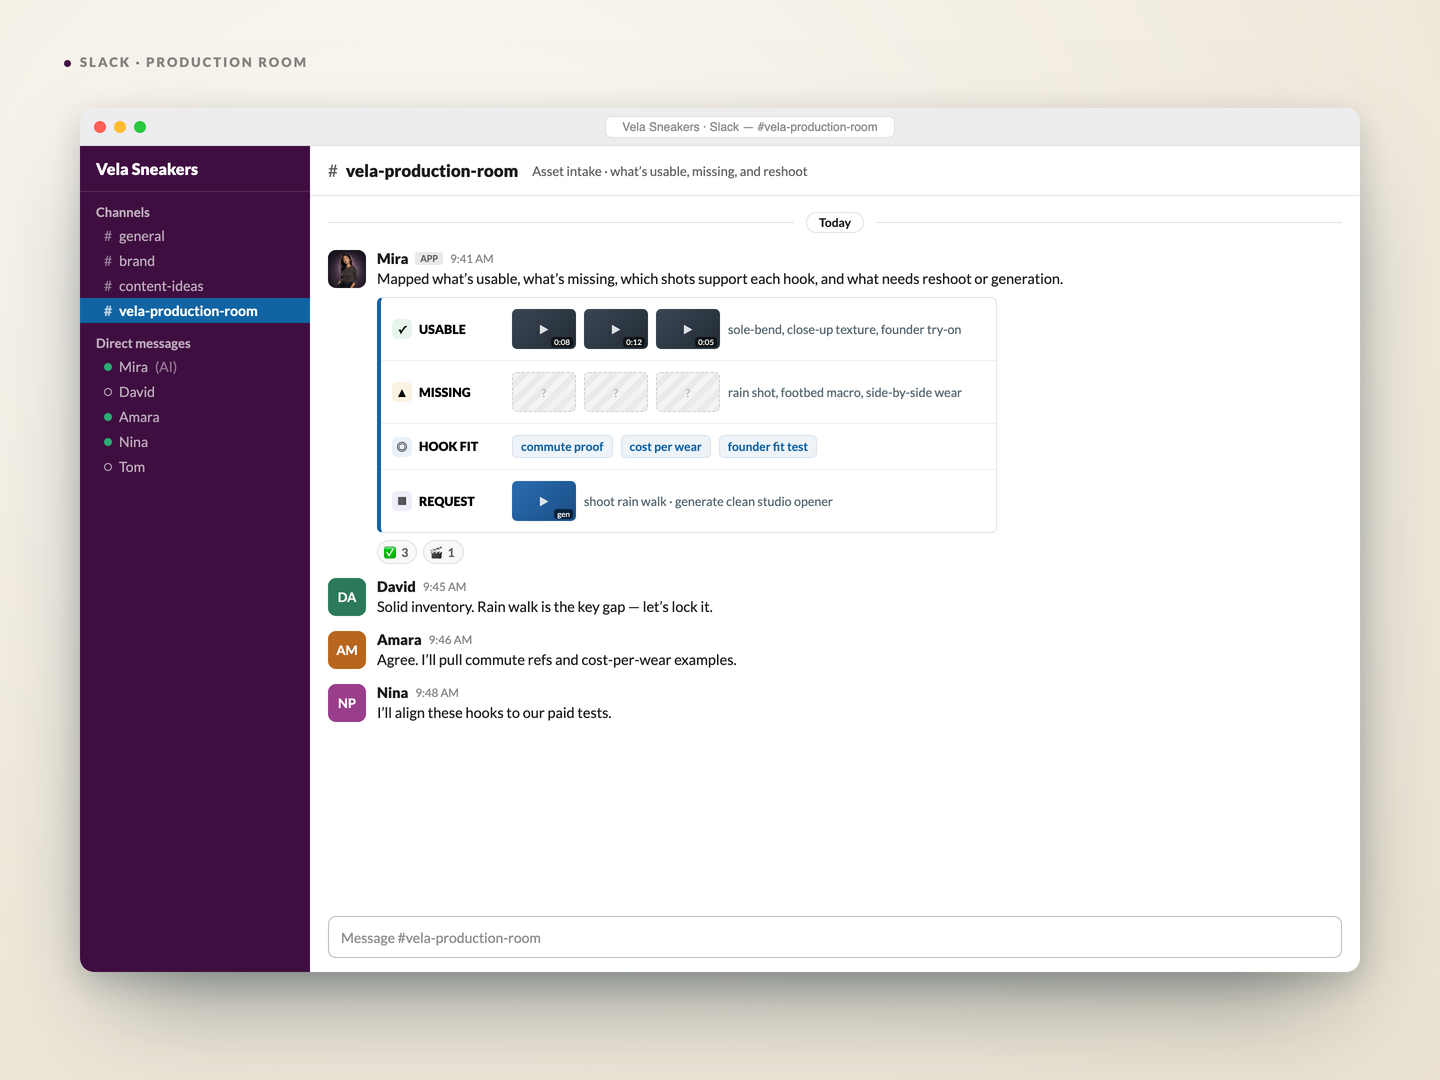Open the general channel
Viewport: 1440px width, 1080px height.
pyautogui.click(x=195, y=236)
